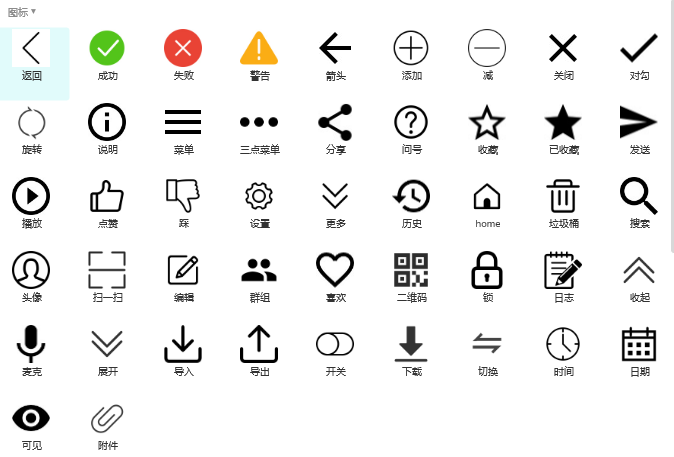The image size is (674, 457).
Task: Select the 三点菜单 three-dot menu icon
Action: (259, 122)
